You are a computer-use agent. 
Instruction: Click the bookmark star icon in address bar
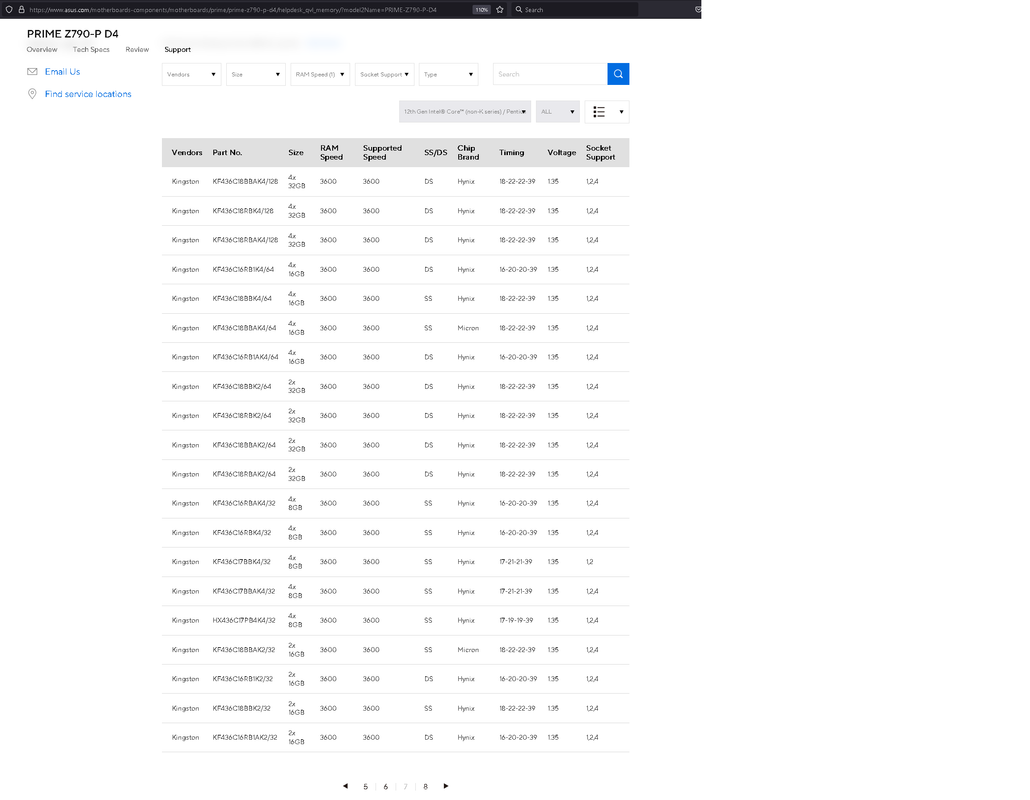(500, 10)
